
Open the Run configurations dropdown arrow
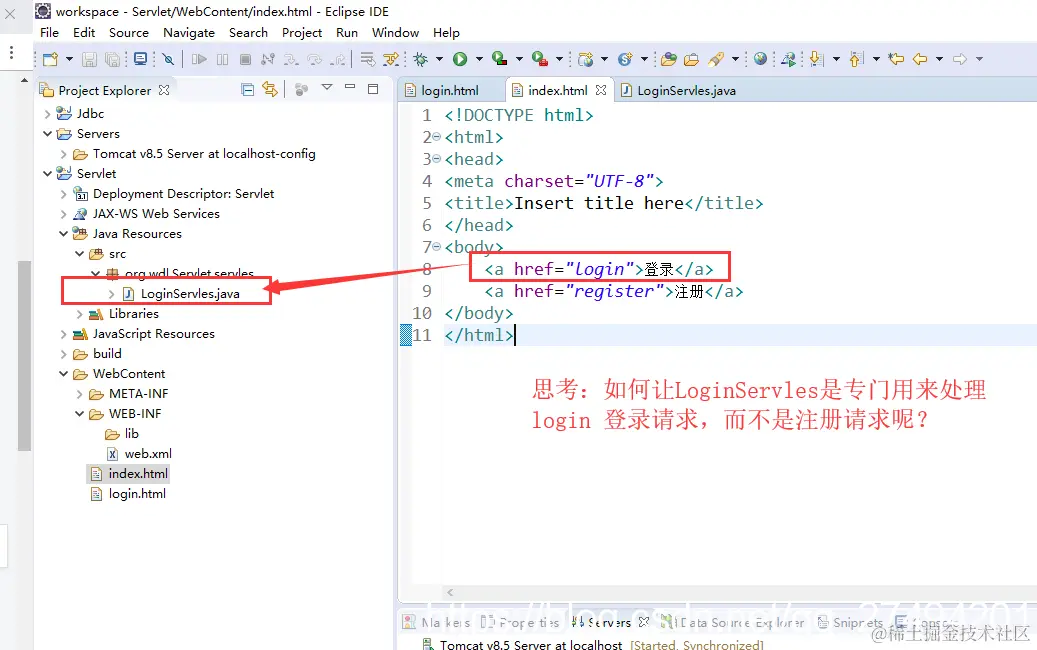[479, 60]
